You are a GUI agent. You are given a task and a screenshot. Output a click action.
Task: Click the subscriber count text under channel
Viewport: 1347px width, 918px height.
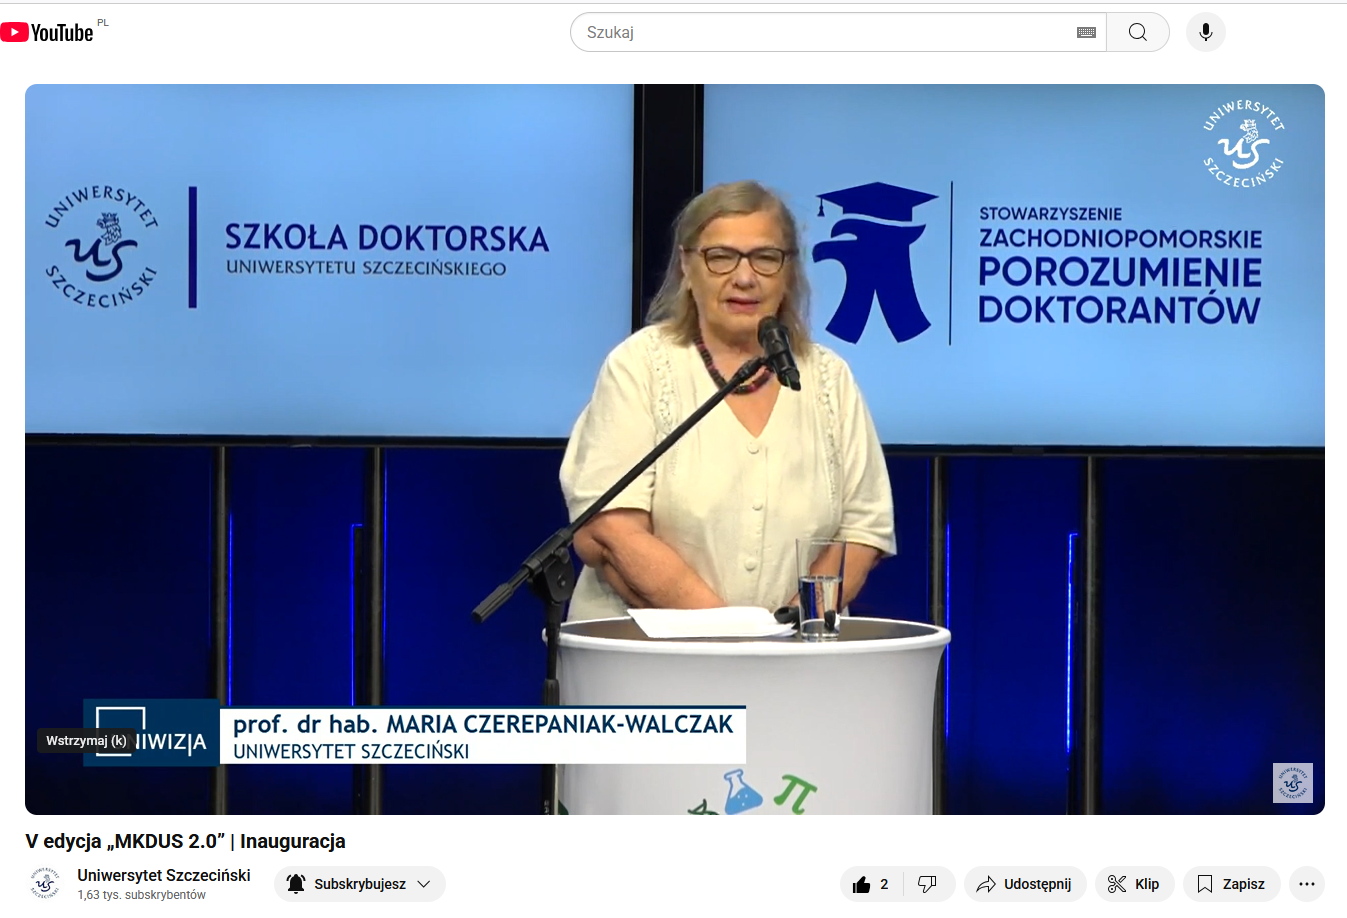(142, 895)
